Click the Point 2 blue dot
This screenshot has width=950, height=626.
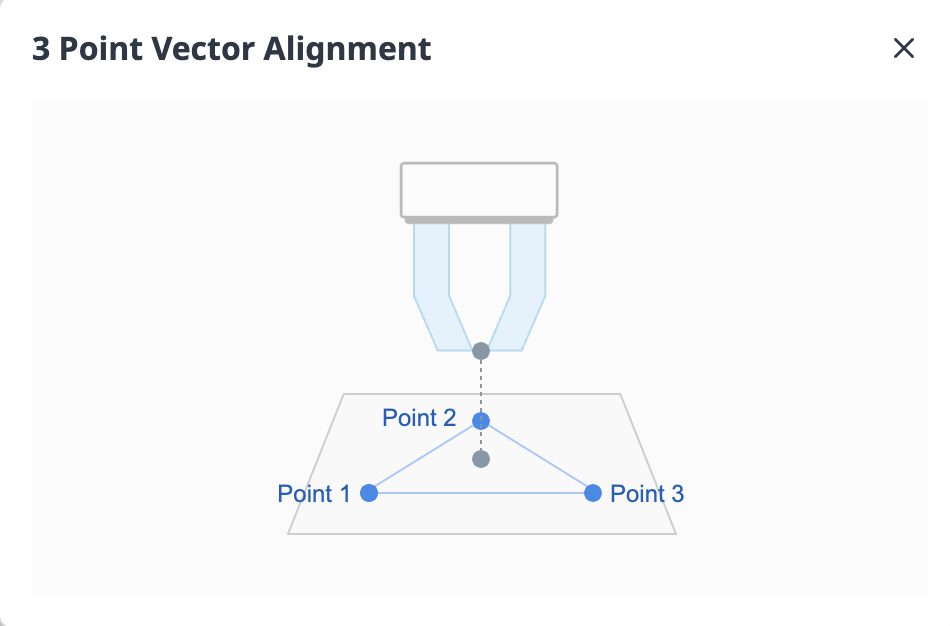point(481,420)
